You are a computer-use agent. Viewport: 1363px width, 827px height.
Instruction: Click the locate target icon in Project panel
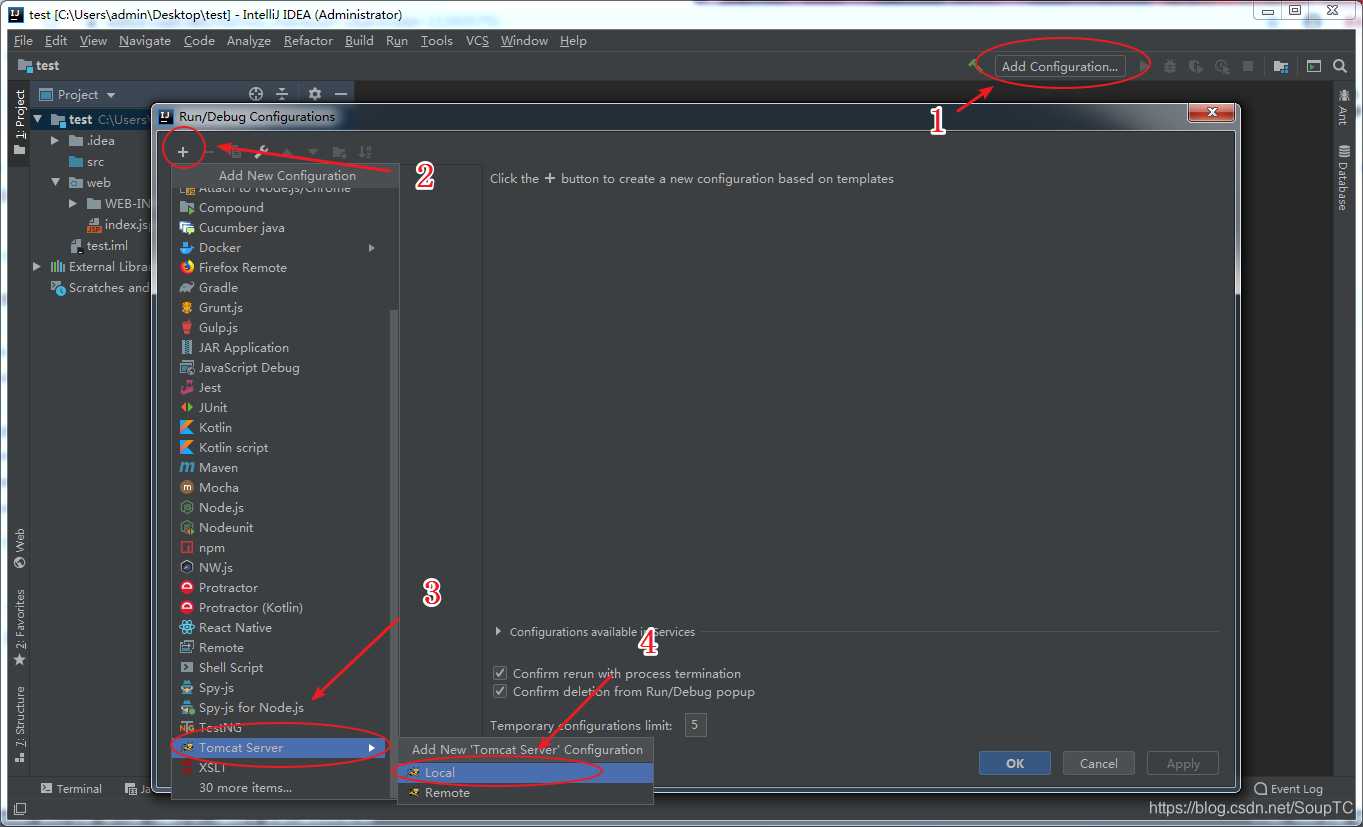point(256,94)
